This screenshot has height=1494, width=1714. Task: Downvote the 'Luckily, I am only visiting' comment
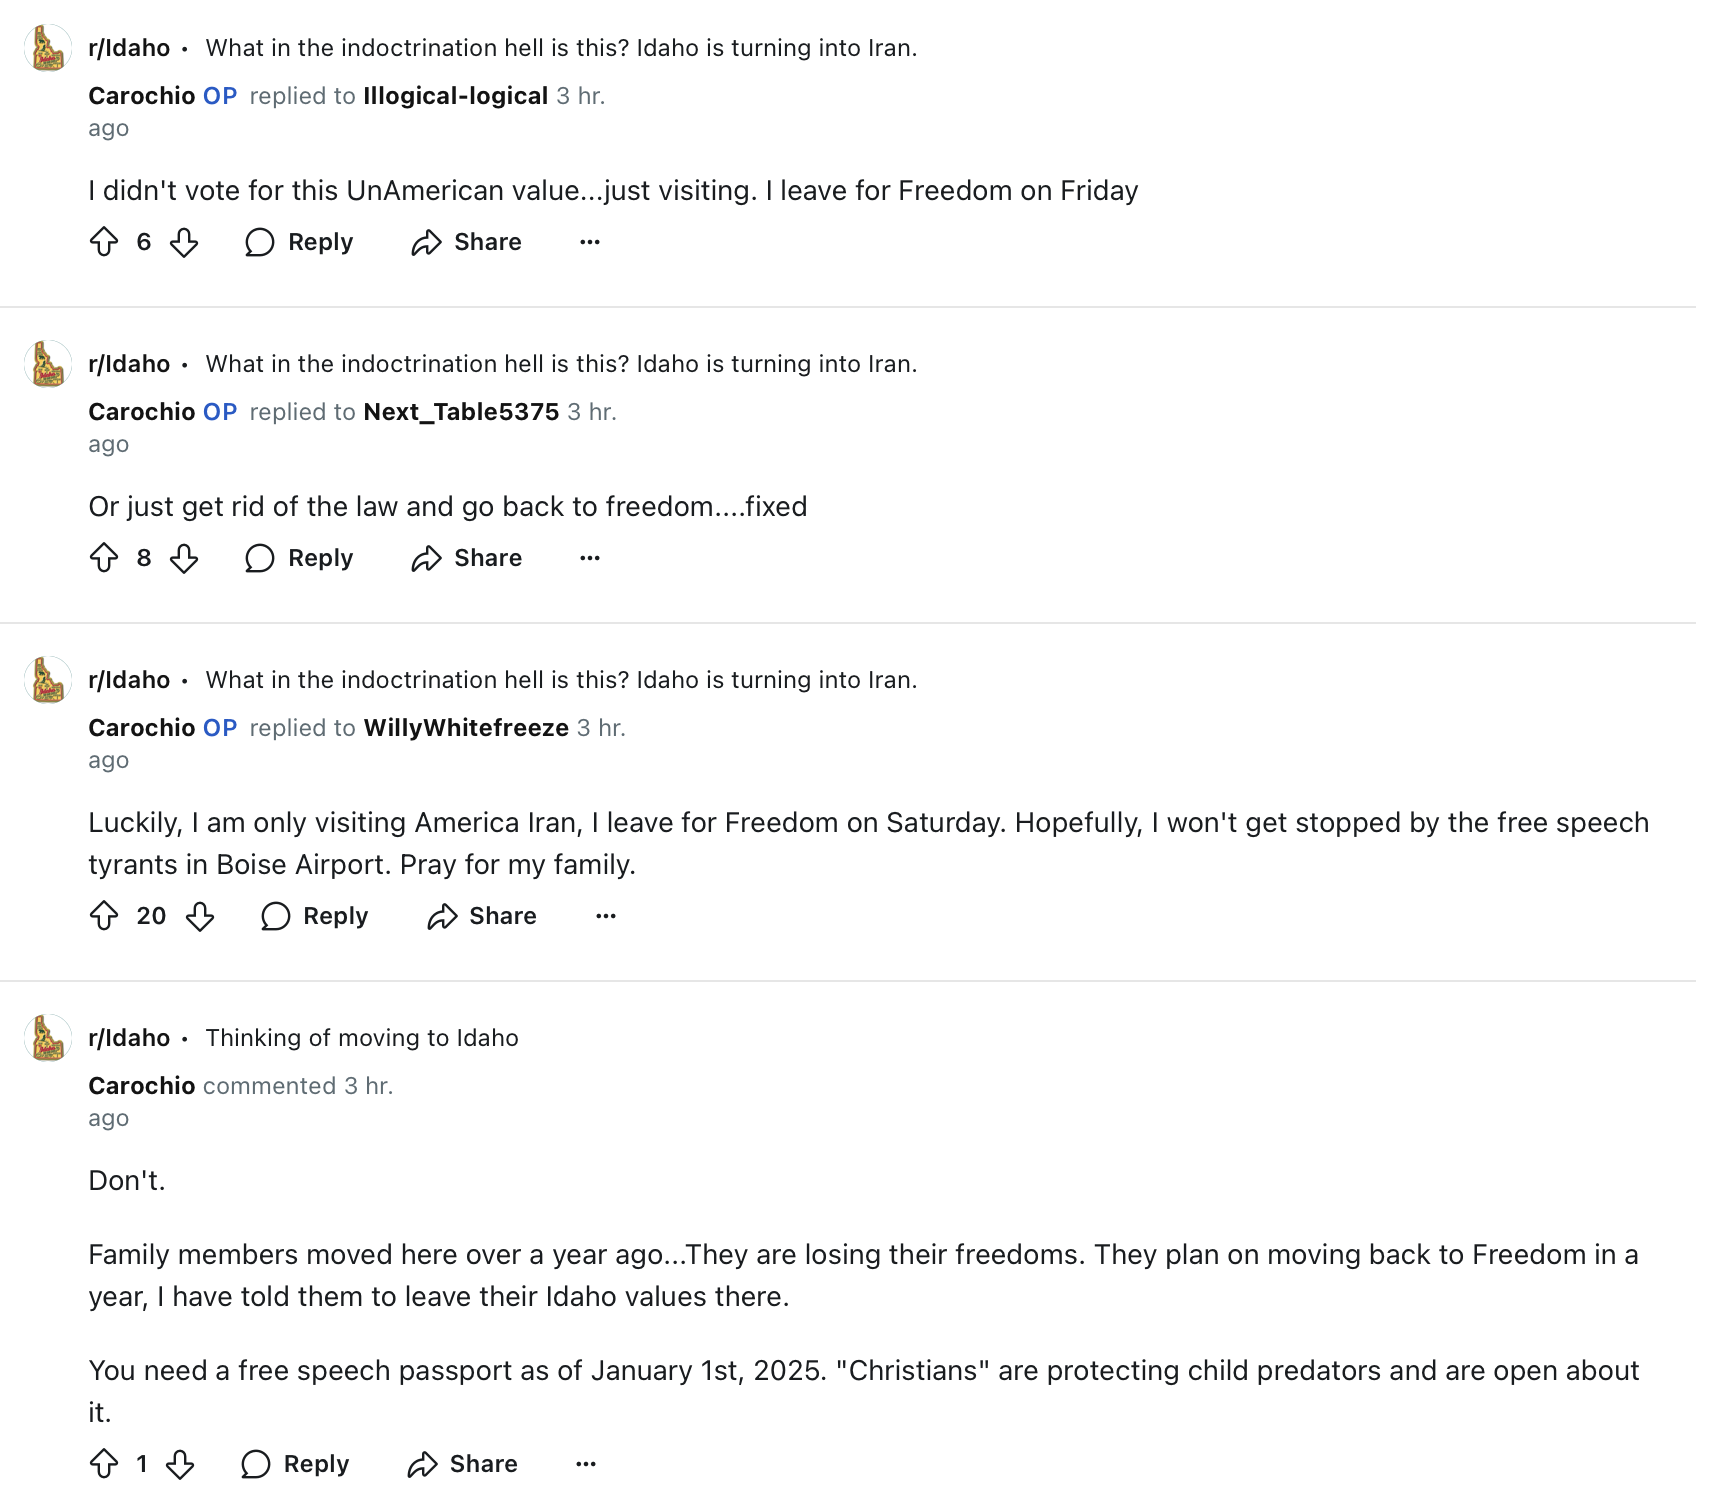pyautogui.click(x=200, y=916)
